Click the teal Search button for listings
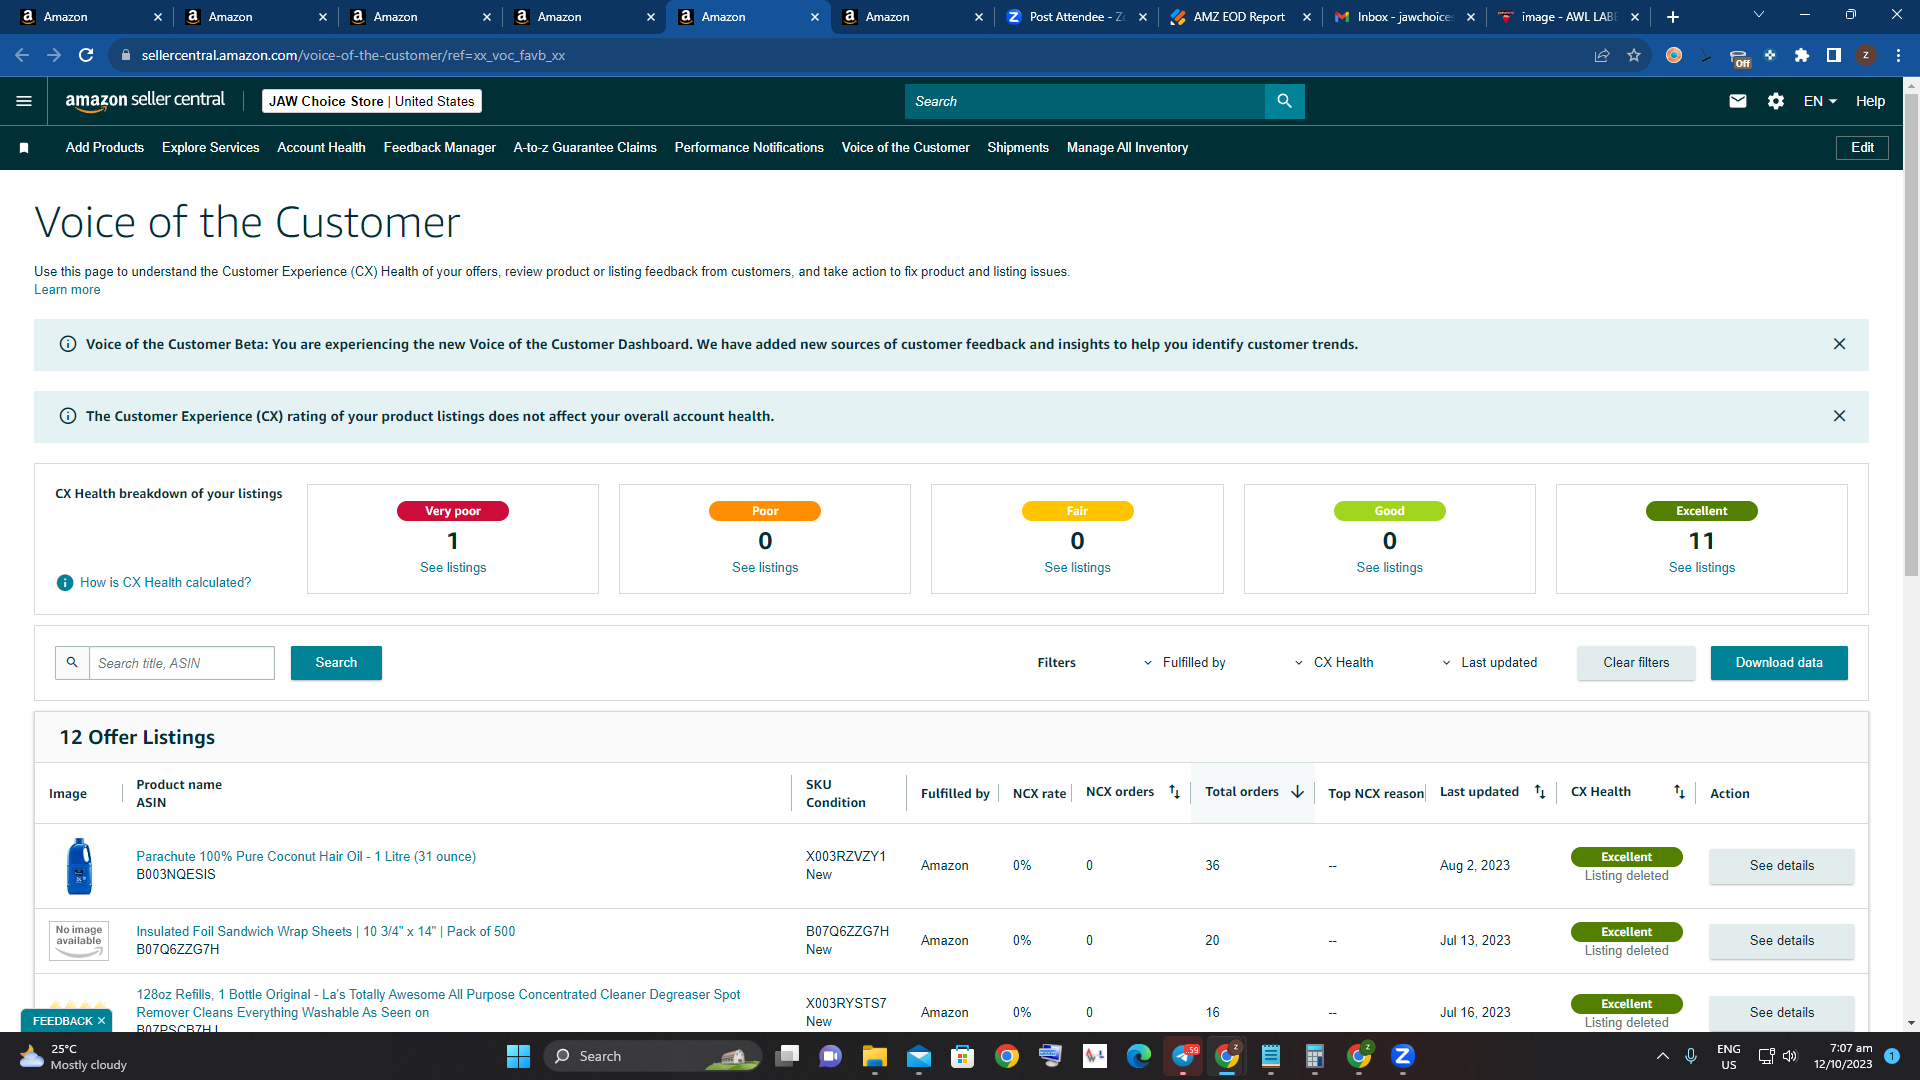This screenshot has height=1080, width=1920. (x=336, y=663)
